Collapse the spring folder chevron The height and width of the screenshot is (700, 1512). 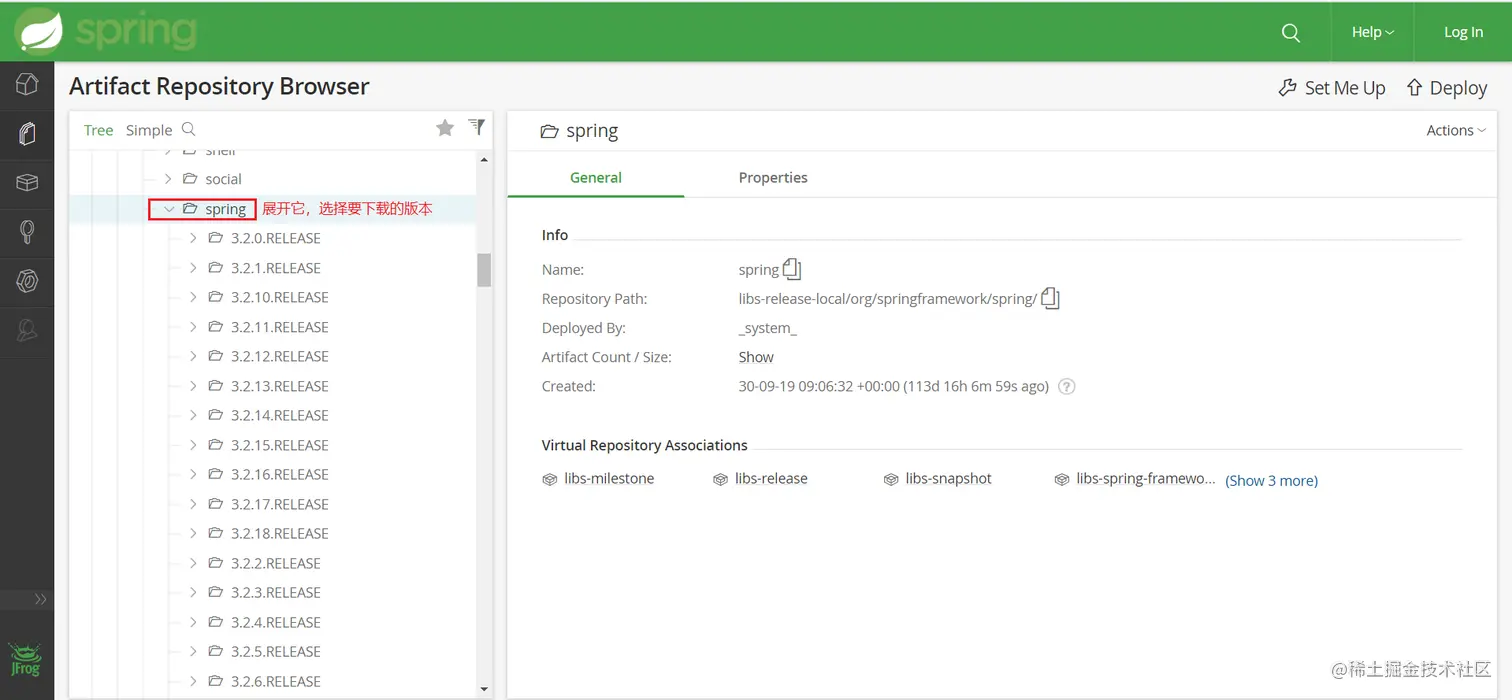168,209
